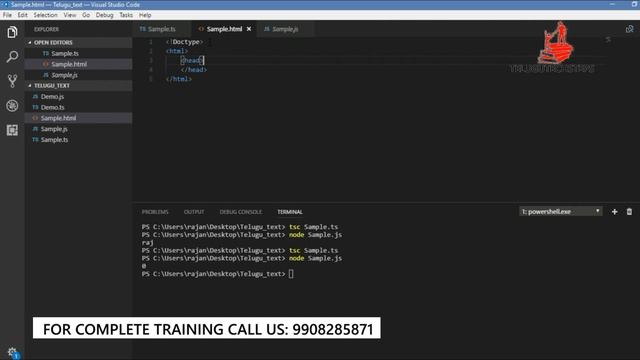
Task: Open the Manage gear icon
Action: pos(12,353)
